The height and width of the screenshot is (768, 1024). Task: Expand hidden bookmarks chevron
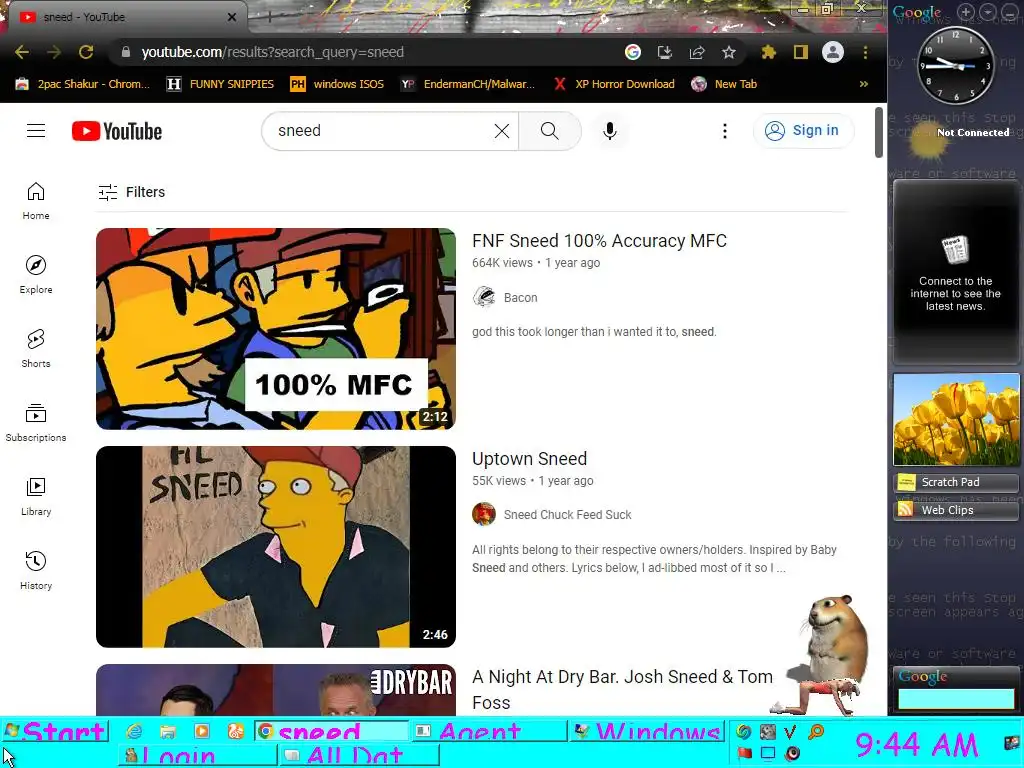pyautogui.click(x=863, y=84)
